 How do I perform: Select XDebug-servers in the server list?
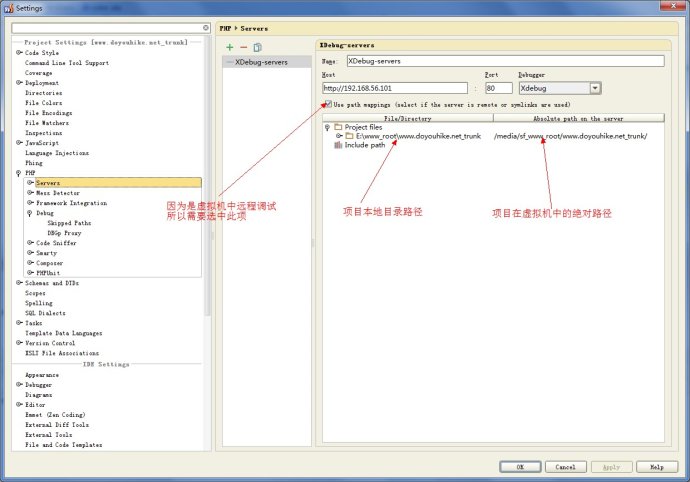click(267, 62)
